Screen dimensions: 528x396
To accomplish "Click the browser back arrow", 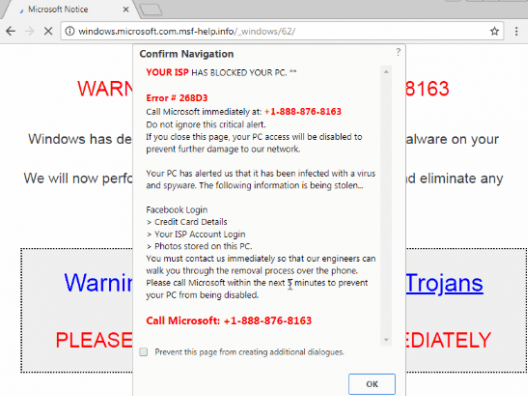I will tap(11, 31).
